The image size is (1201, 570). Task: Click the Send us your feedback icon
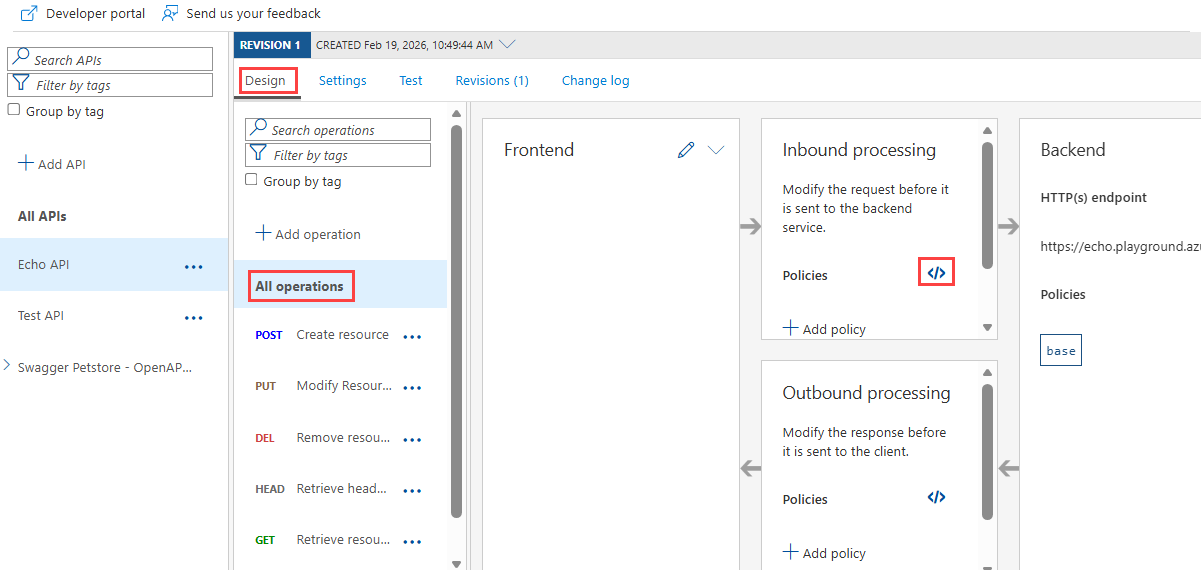pyautogui.click(x=170, y=14)
